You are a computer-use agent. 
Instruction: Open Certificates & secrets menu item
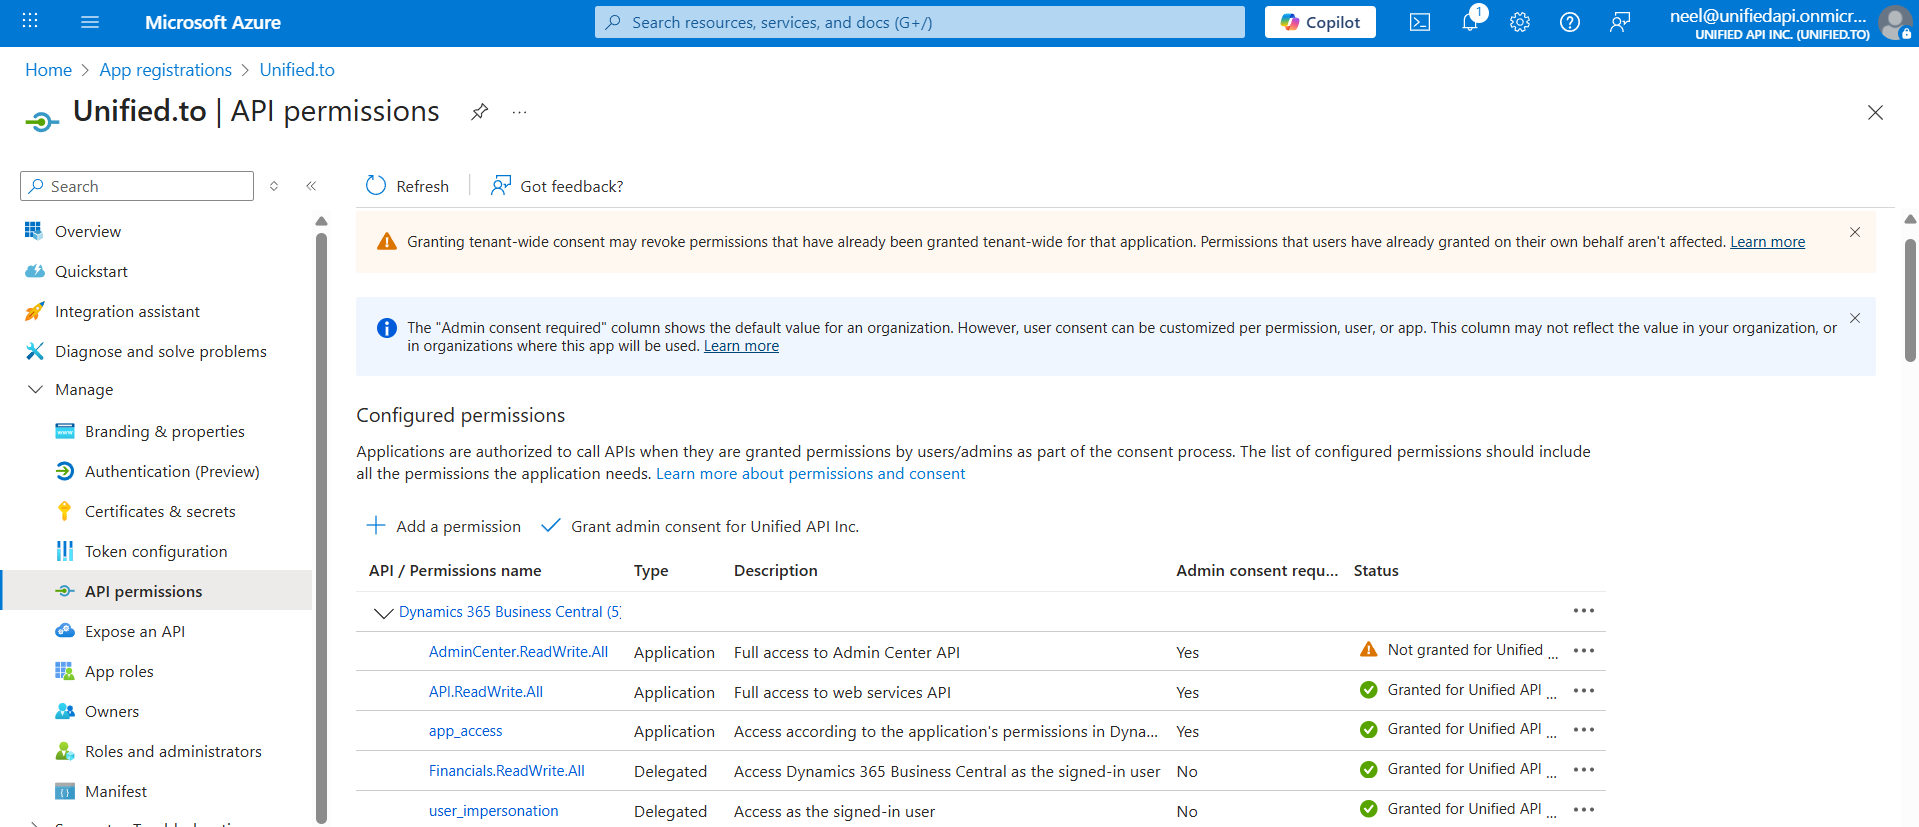[160, 511]
